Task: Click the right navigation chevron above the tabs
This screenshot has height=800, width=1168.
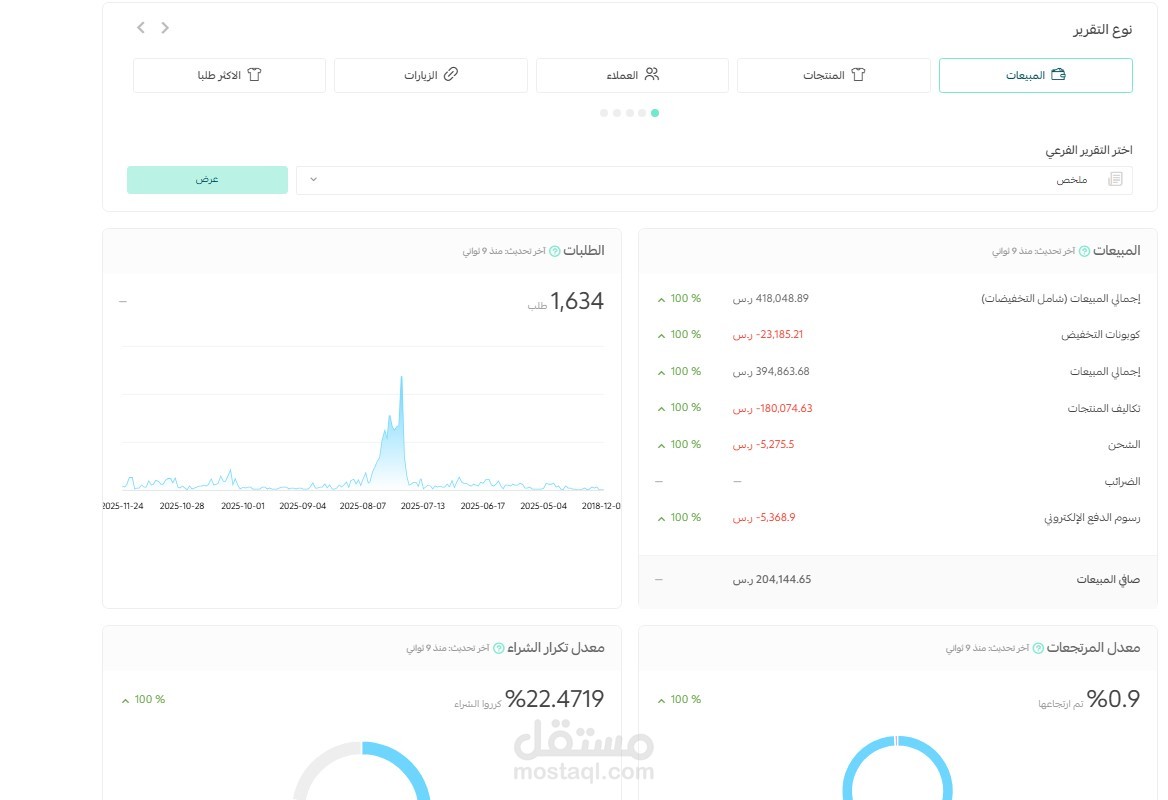Action: (x=164, y=27)
